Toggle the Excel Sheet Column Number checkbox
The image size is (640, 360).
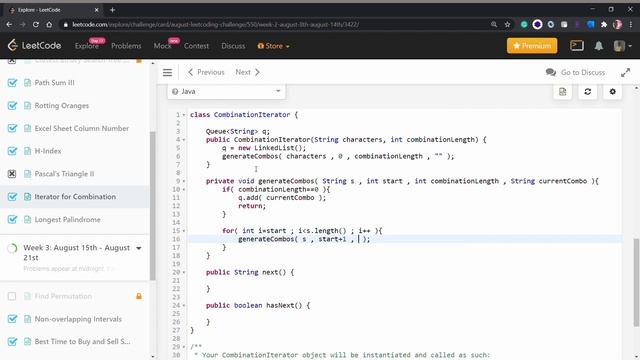point(12,128)
